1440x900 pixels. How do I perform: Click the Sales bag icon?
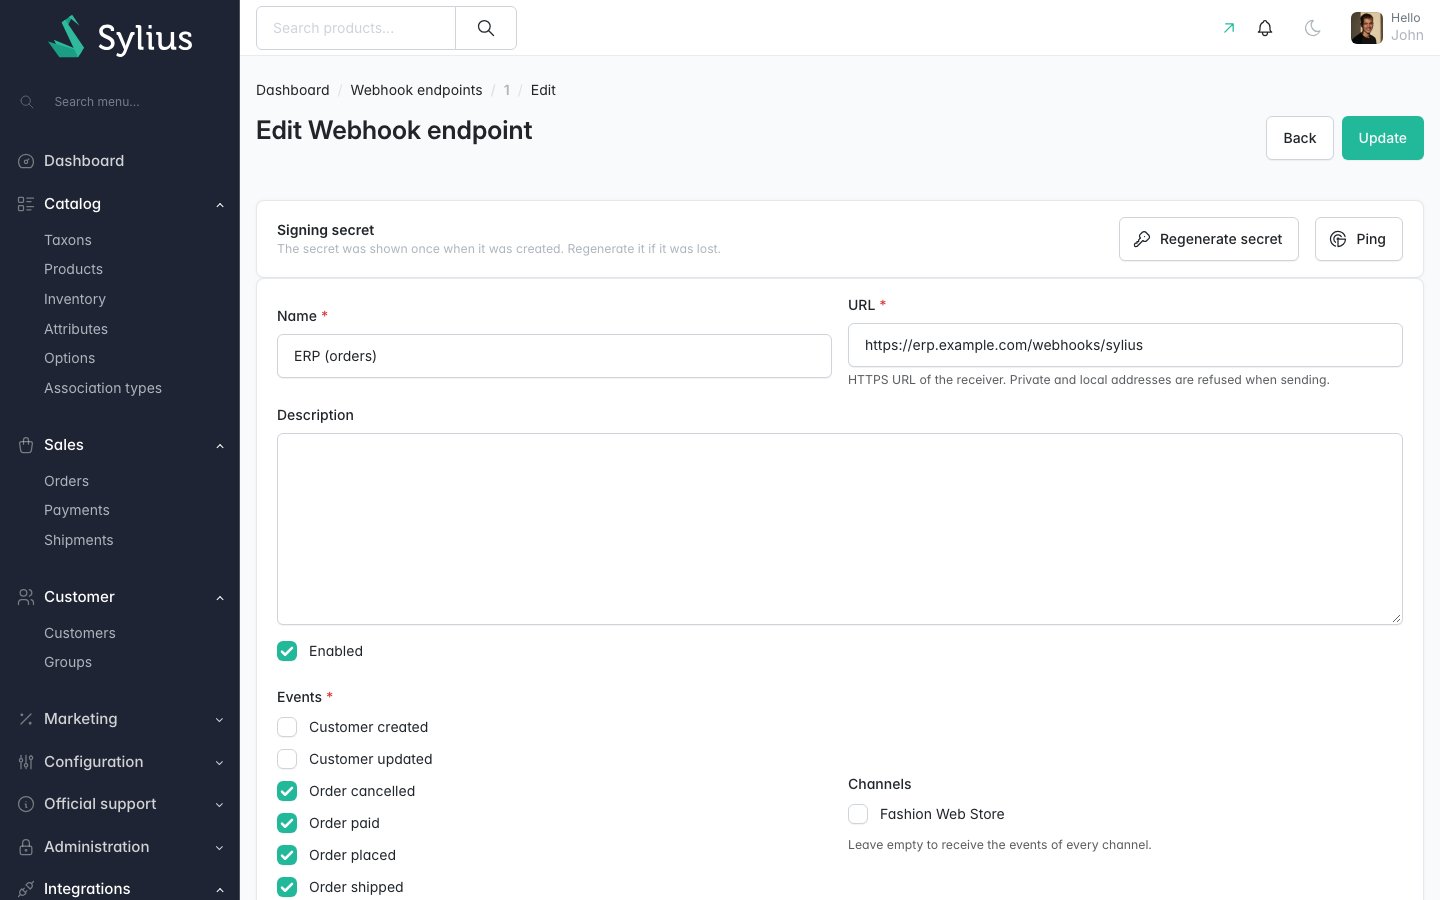pos(26,445)
